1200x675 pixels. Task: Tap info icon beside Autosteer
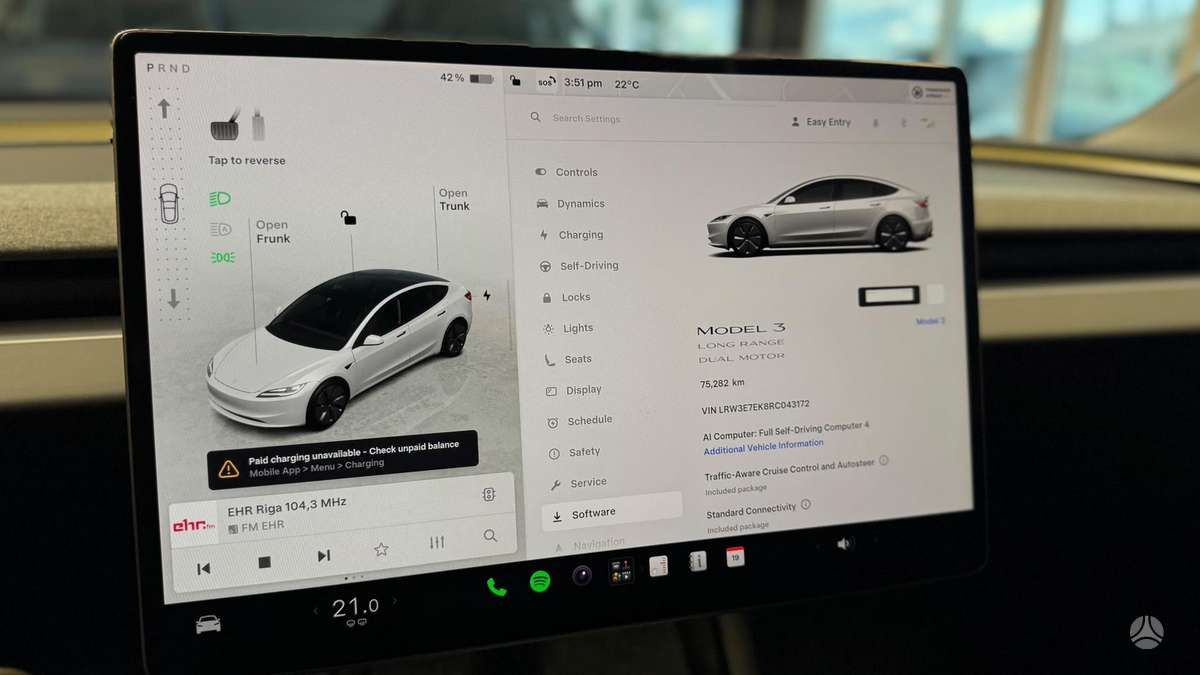(x=884, y=461)
